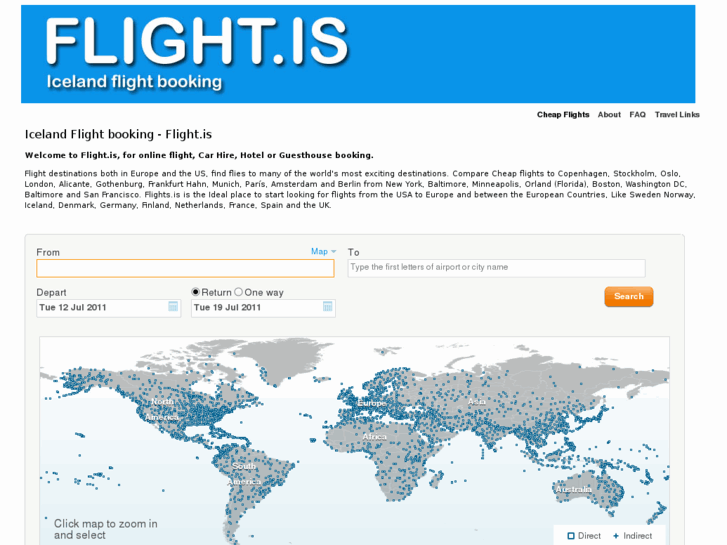Open the Return date calendar icon
Image resolution: width=727 pixels, height=545 pixels.
coord(327,307)
